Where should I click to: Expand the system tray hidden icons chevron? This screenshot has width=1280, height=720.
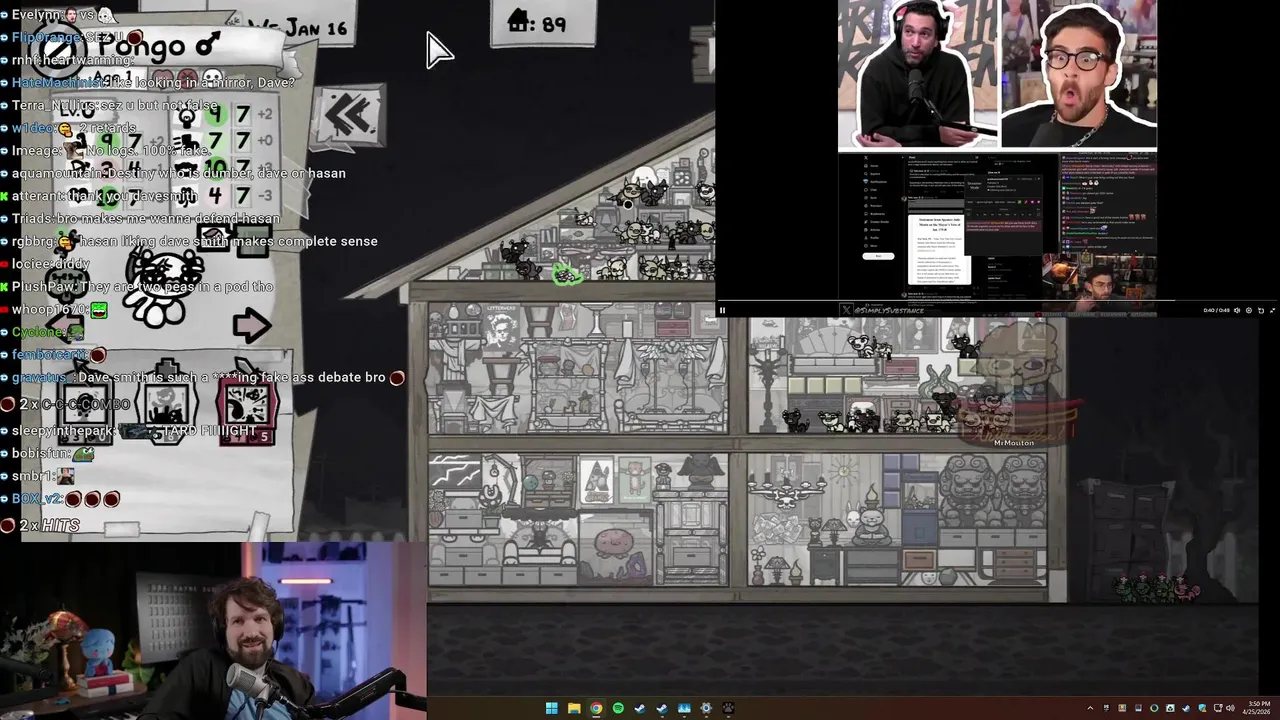[x=1090, y=708]
